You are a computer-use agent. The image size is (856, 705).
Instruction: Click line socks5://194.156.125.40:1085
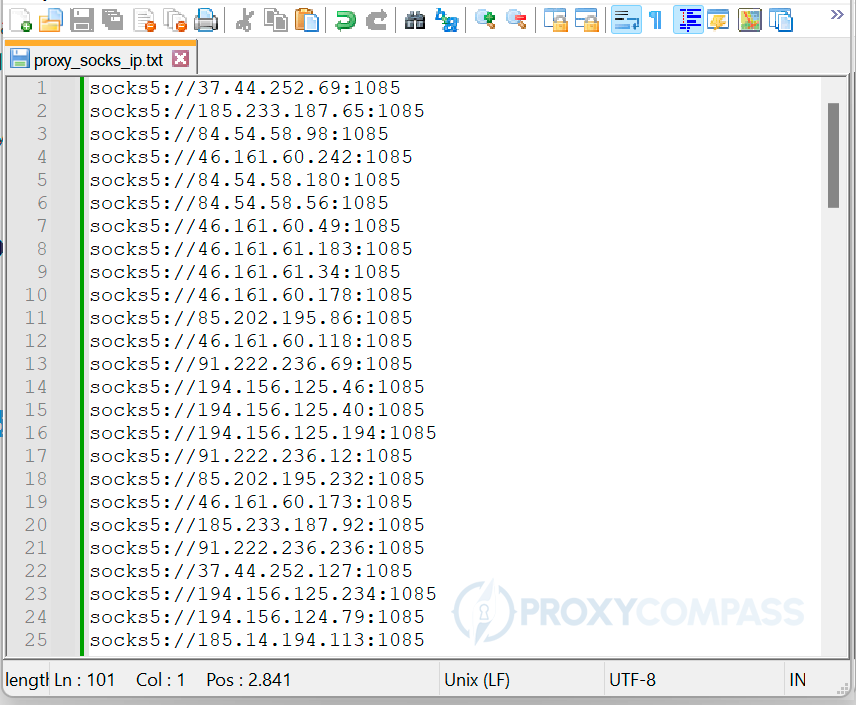(x=257, y=410)
